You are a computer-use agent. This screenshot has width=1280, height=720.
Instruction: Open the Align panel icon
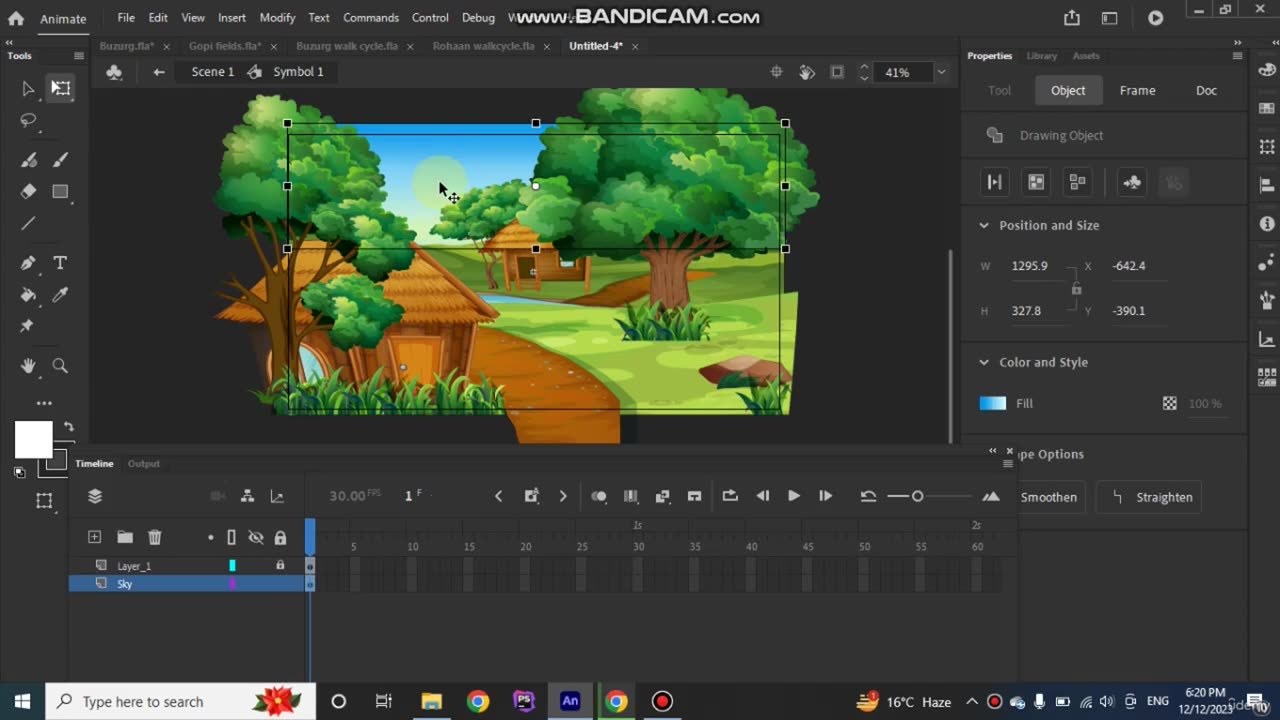pyautogui.click(x=1267, y=185)
